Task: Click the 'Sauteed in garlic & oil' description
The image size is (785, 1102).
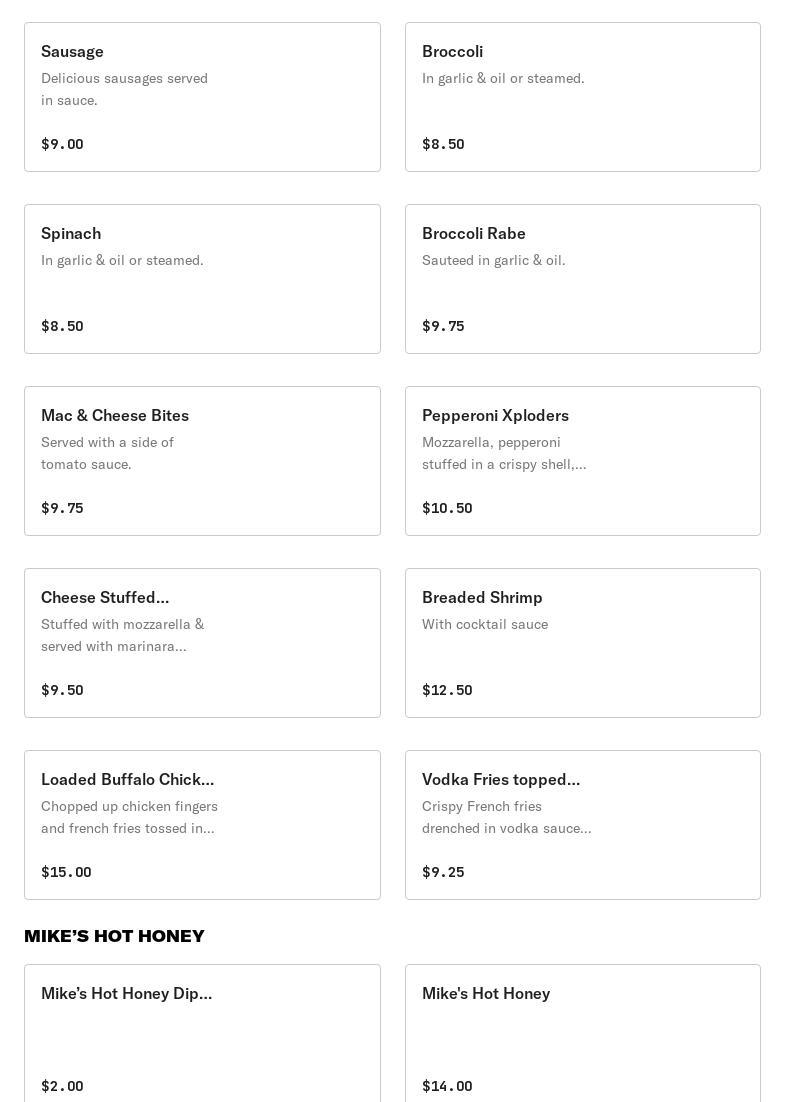Action: (x=493, y=260)
